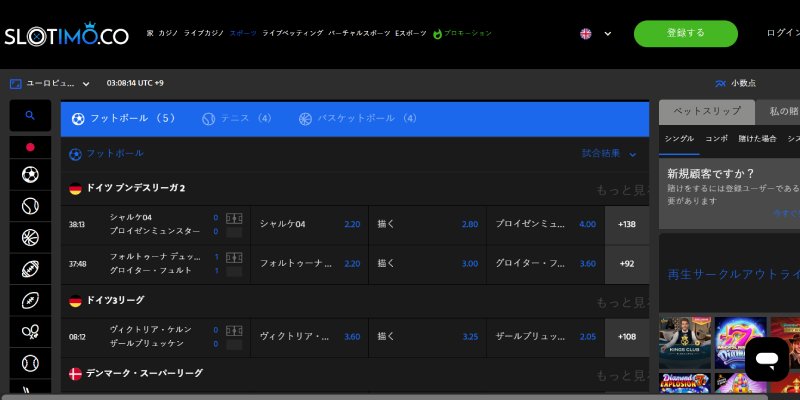Expand +92 more markets for フォルトゥーナ
This screenshot has height=400, width=800.
pos(627,264)
